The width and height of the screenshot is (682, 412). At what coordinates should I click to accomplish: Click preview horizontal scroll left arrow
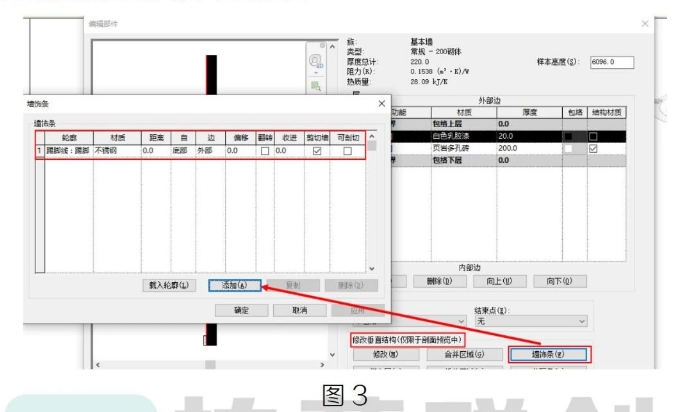[x=98, y=365]
